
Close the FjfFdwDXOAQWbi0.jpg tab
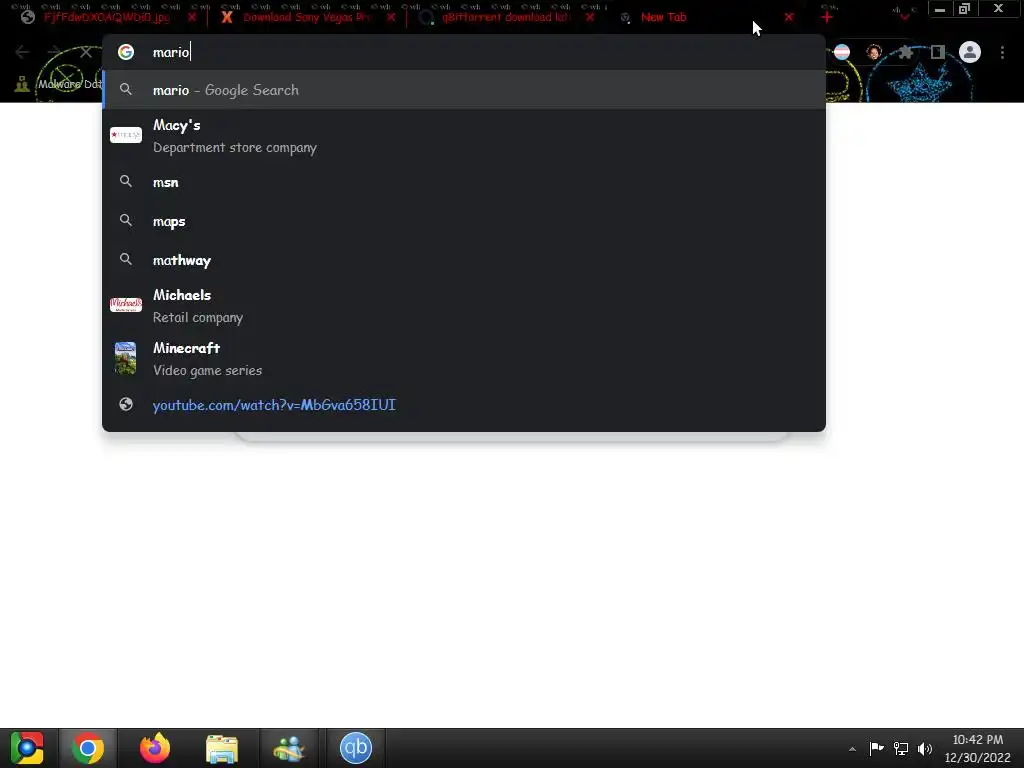click(x=191, y=18)
